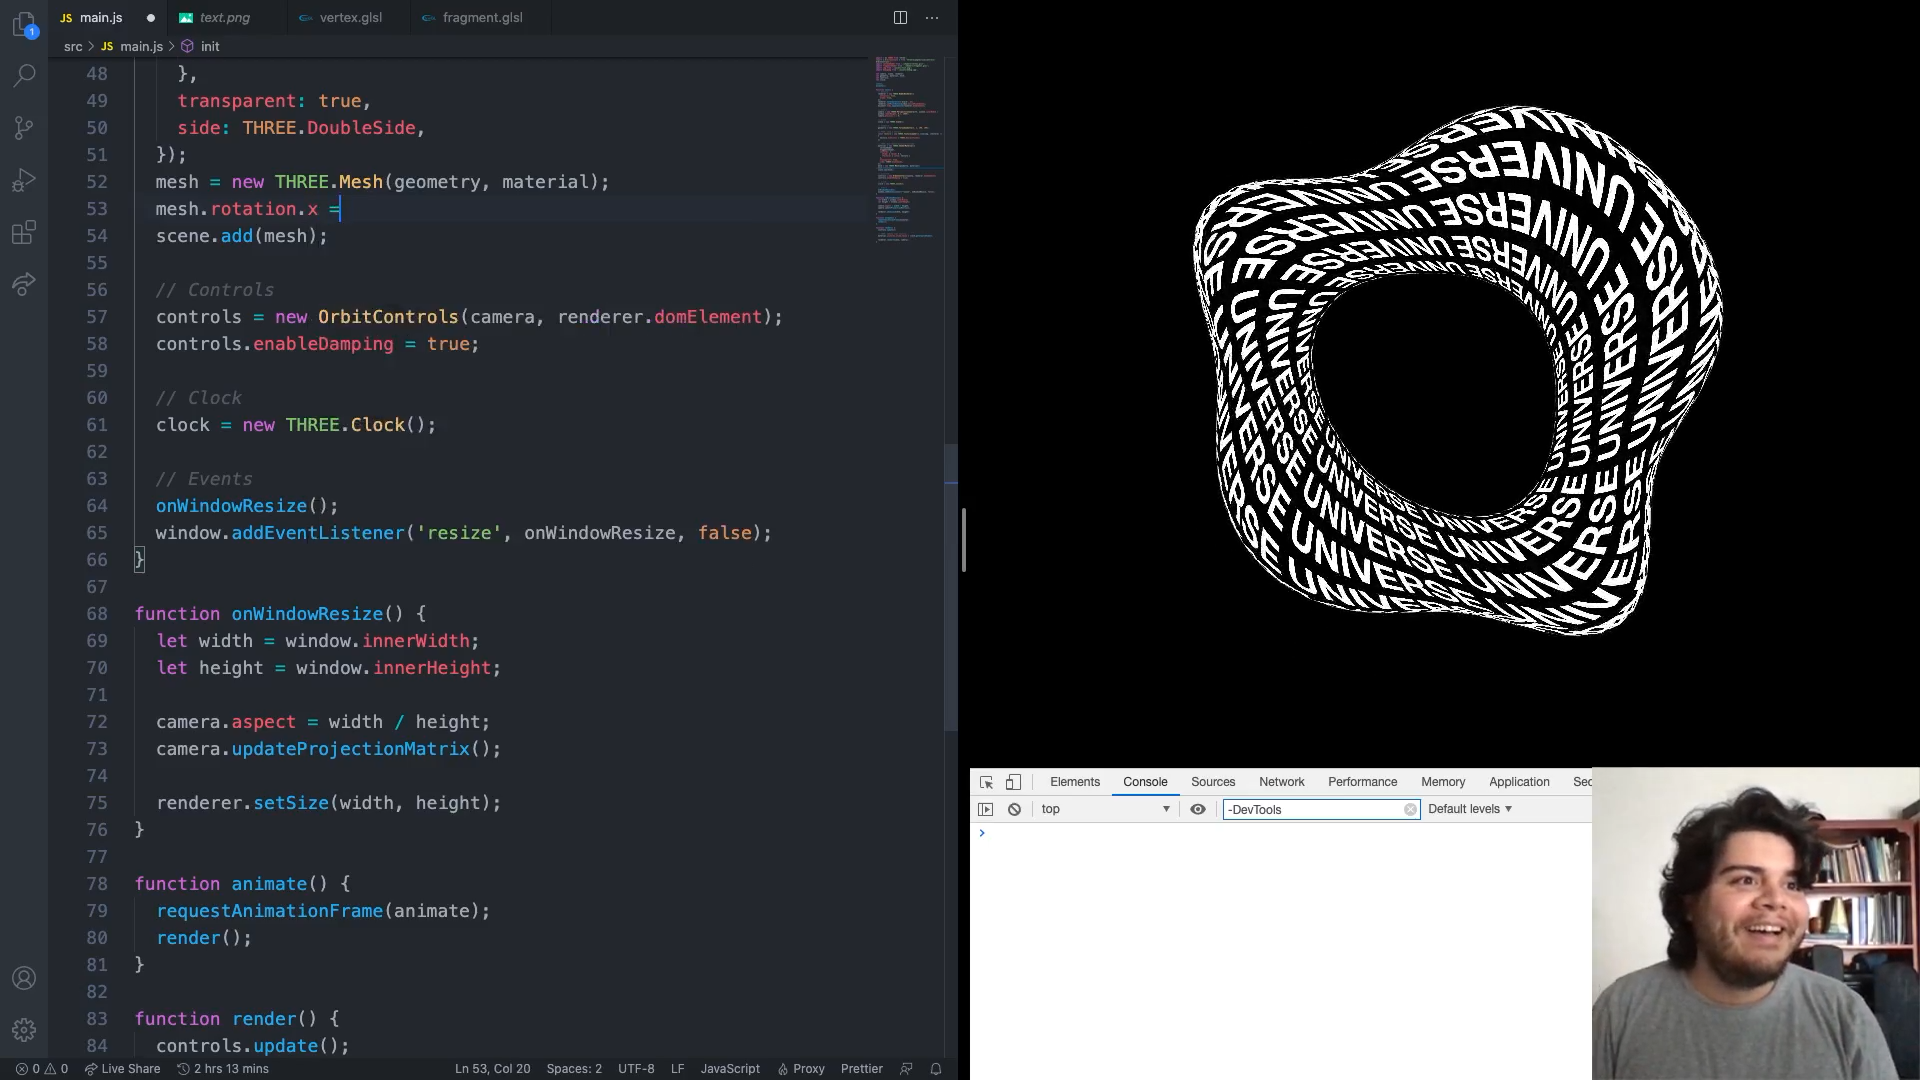The width and height of the screenshot is (1920, 1080).
Task: Open the Search view icon
Action: pyautogui.click(x=24, y=76)
